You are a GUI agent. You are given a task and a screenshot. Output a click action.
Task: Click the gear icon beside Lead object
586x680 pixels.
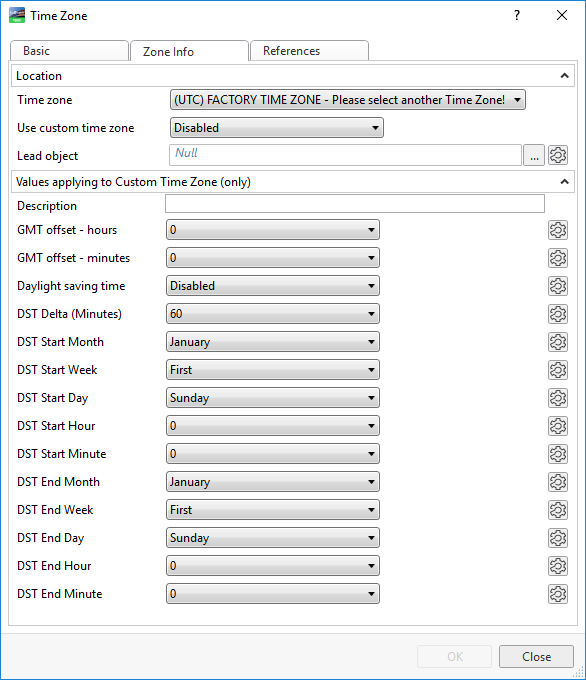click(x=558, y=155)
